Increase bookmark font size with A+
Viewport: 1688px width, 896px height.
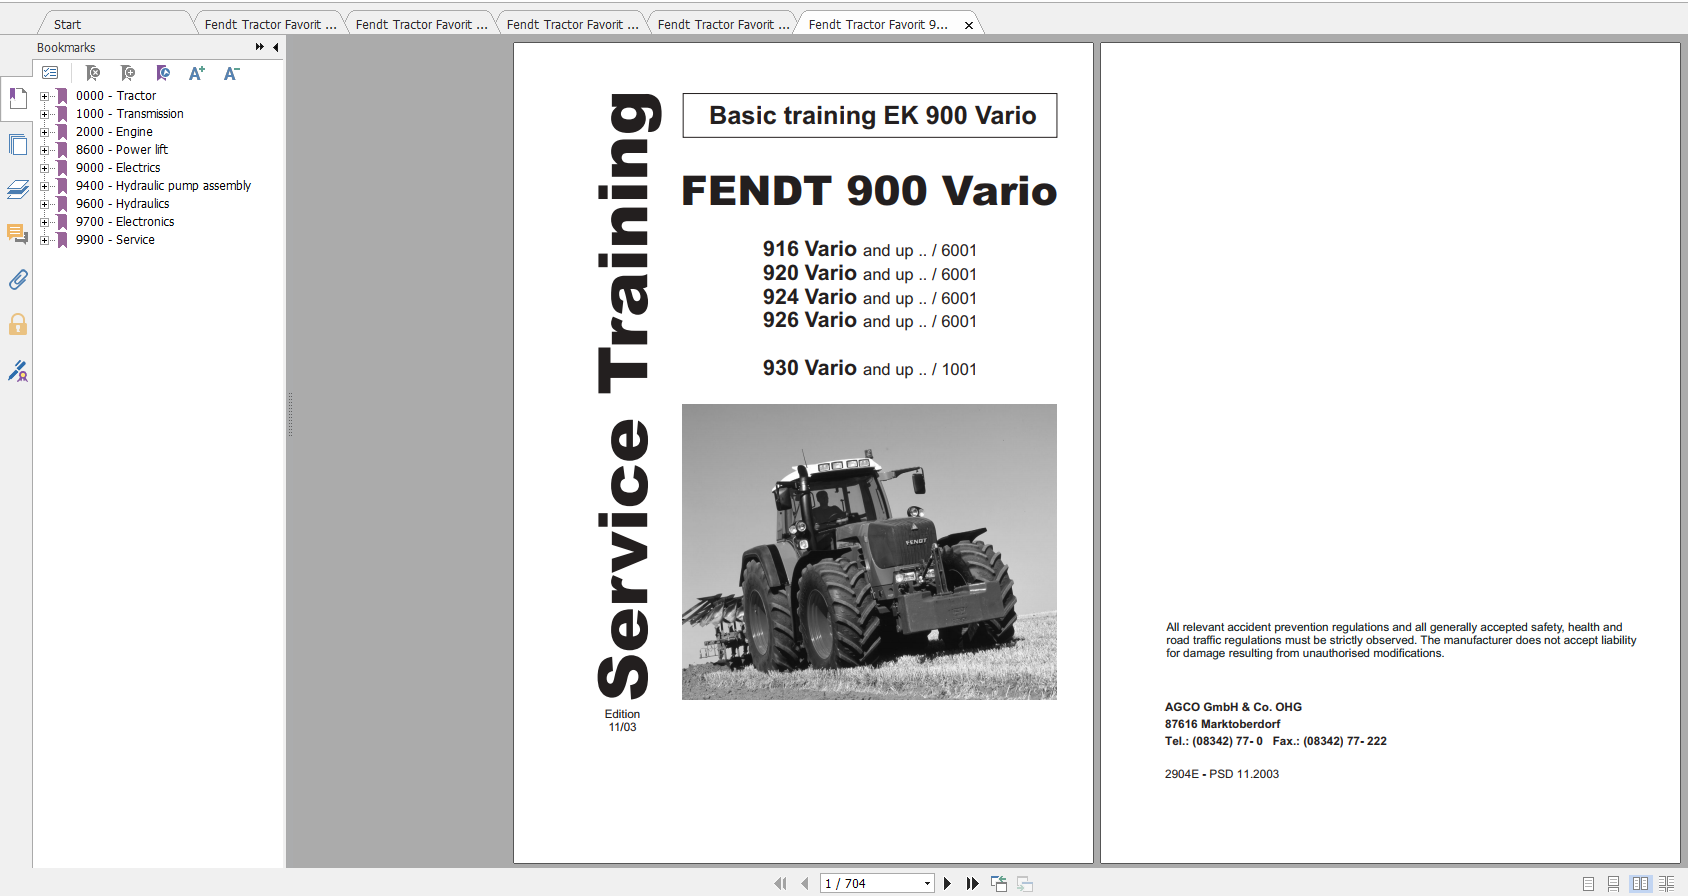[x=197, y=73]
